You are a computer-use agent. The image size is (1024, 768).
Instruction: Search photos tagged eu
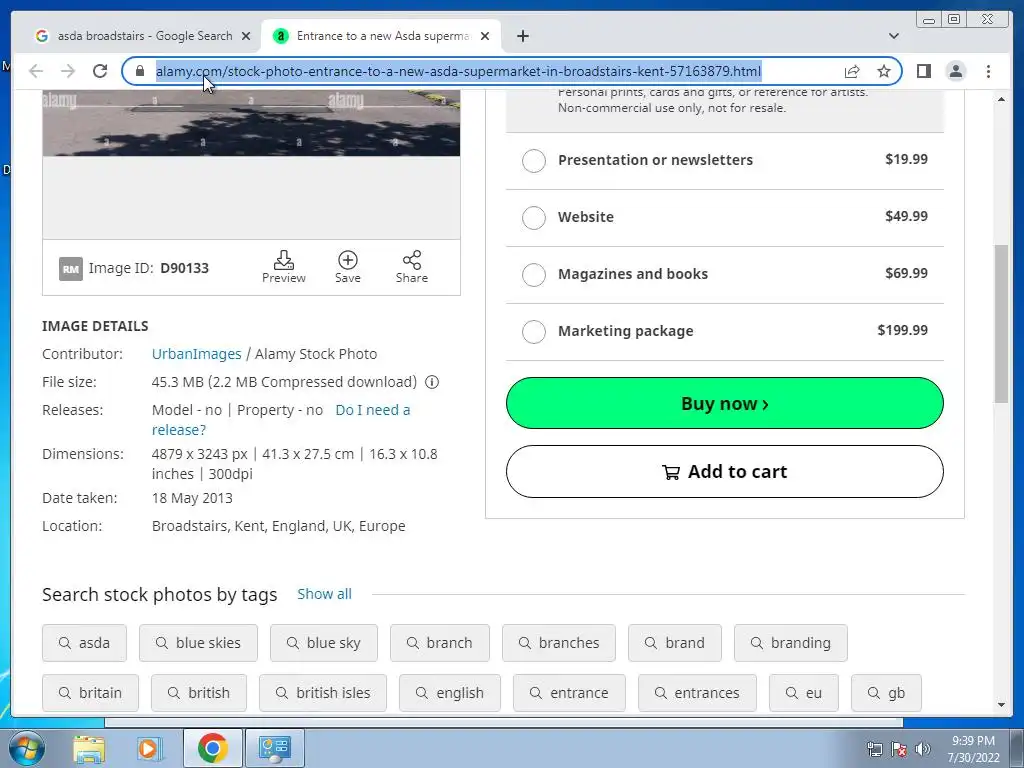803,693
